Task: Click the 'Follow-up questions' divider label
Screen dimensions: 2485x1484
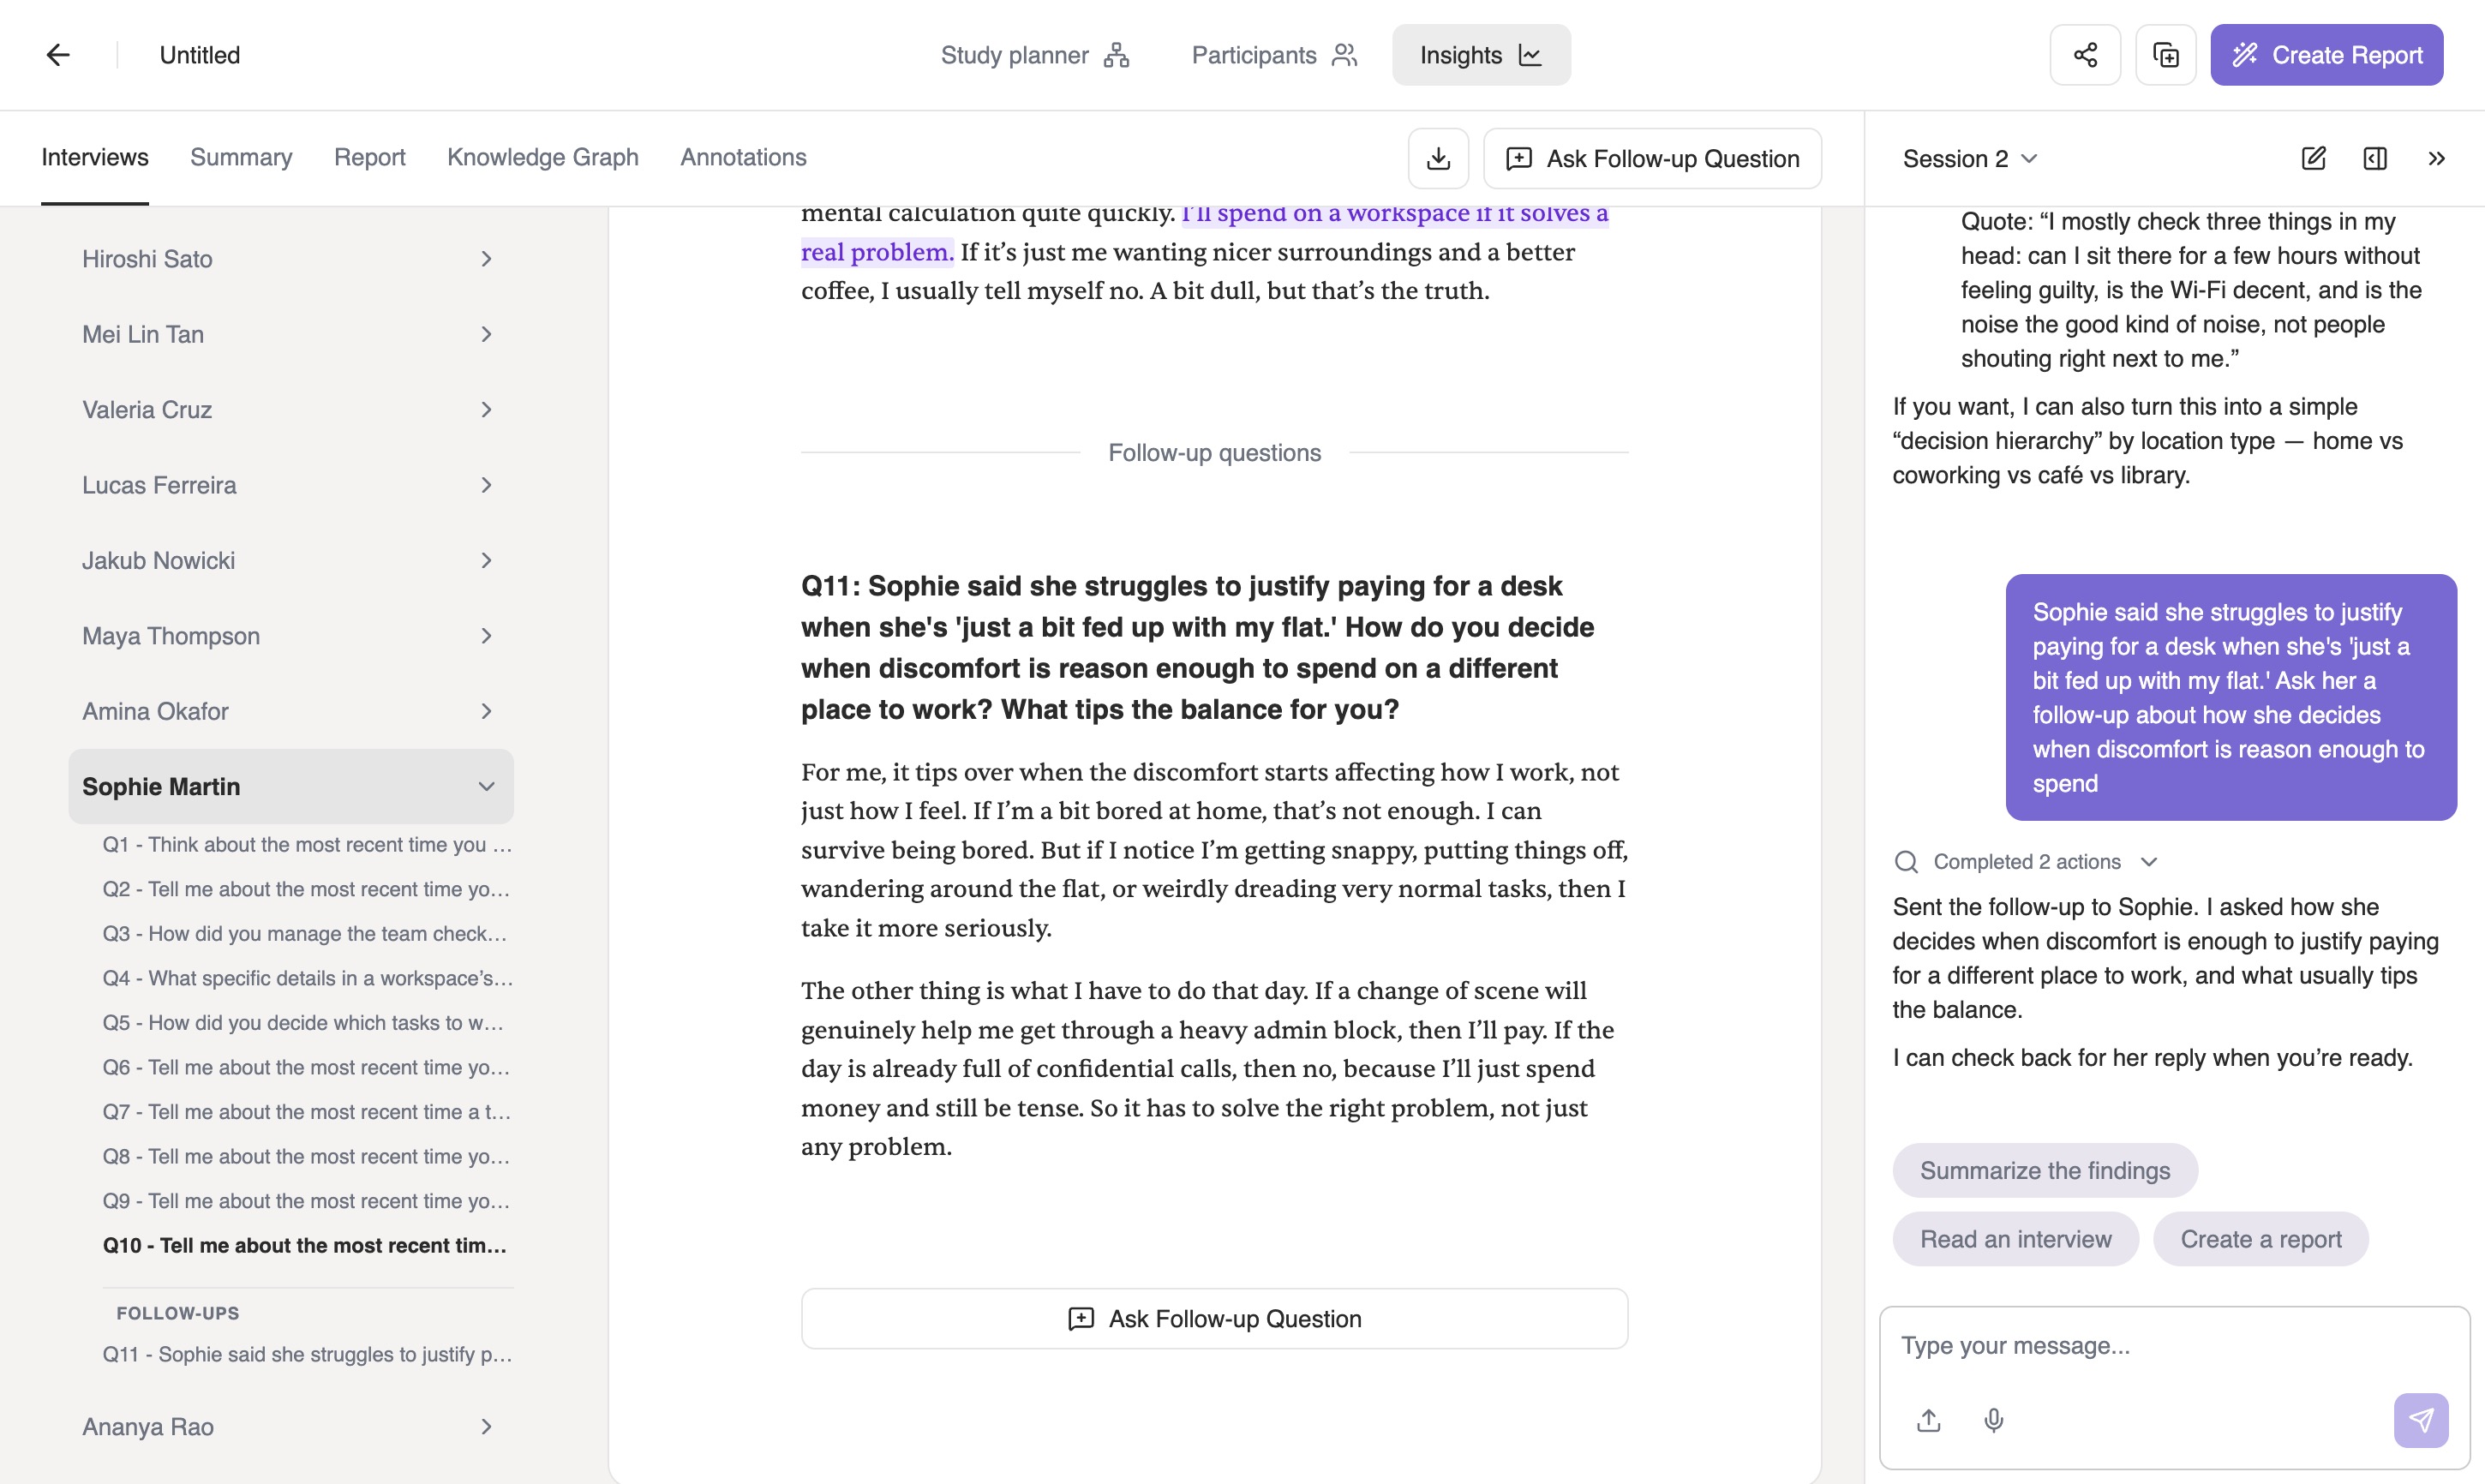Action: [x=1214, y=452]
